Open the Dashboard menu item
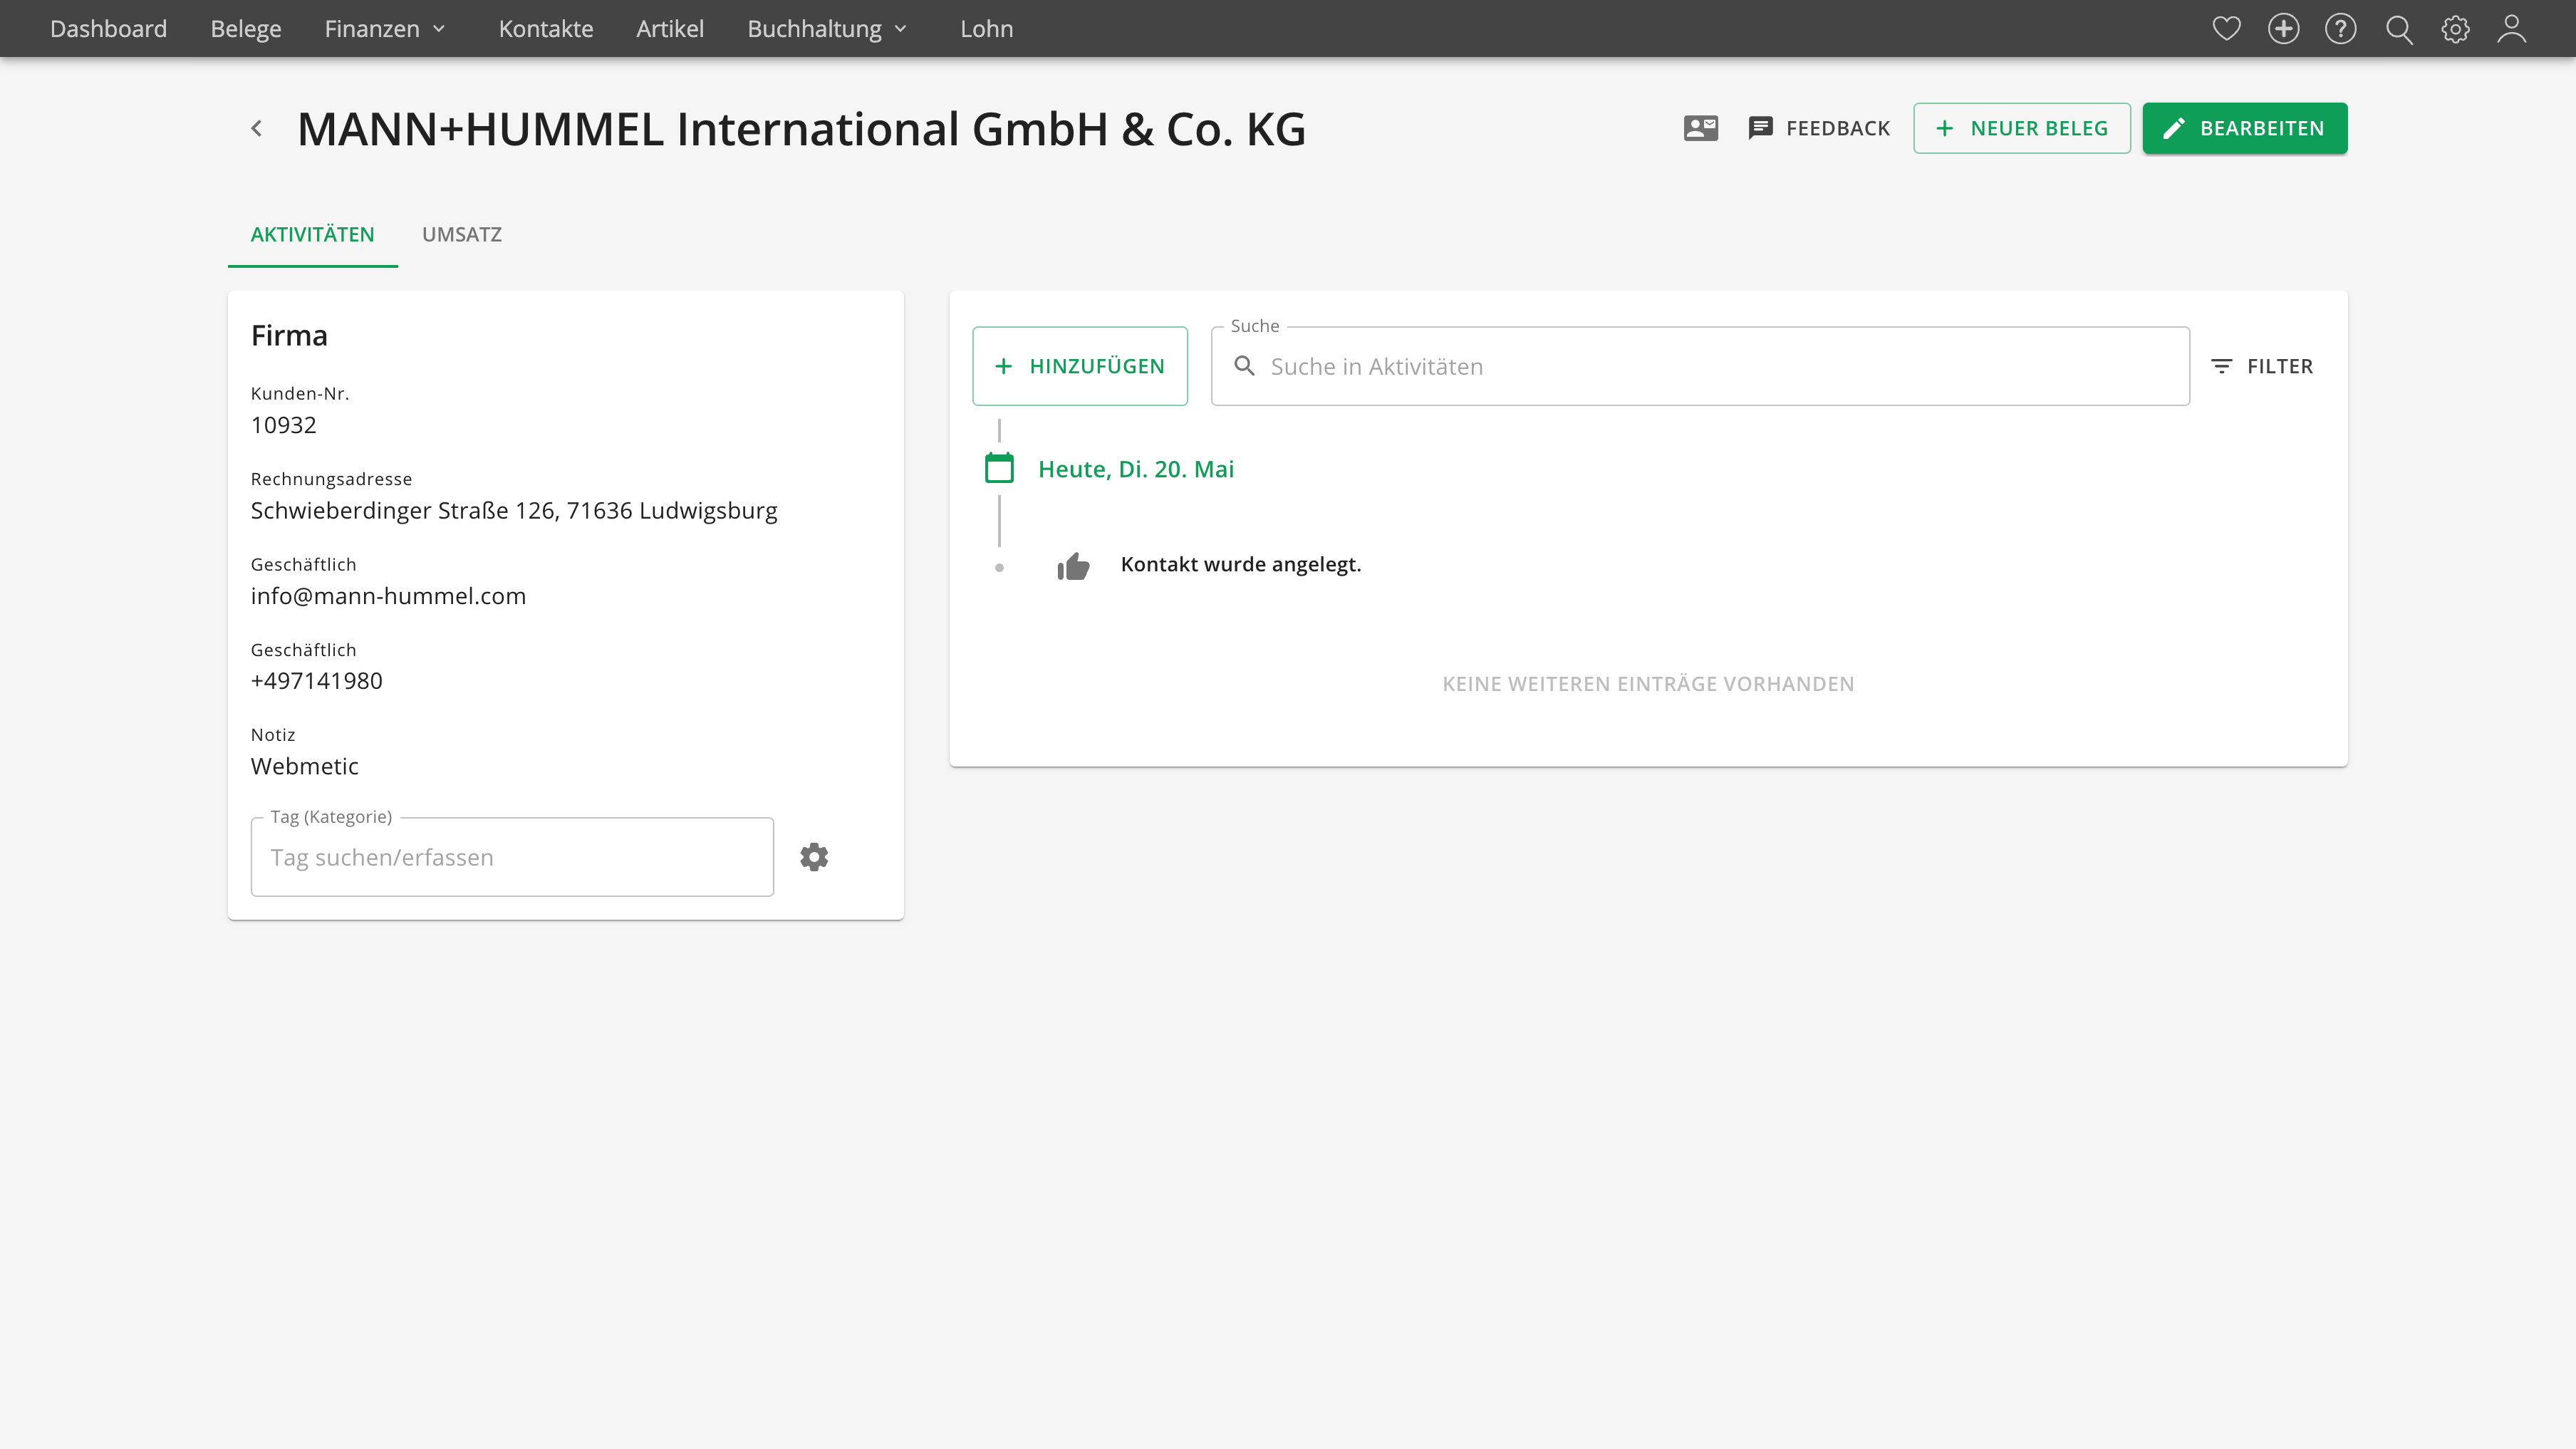The width and height of the screenshot is (2576, 1449). coord(108,28)
